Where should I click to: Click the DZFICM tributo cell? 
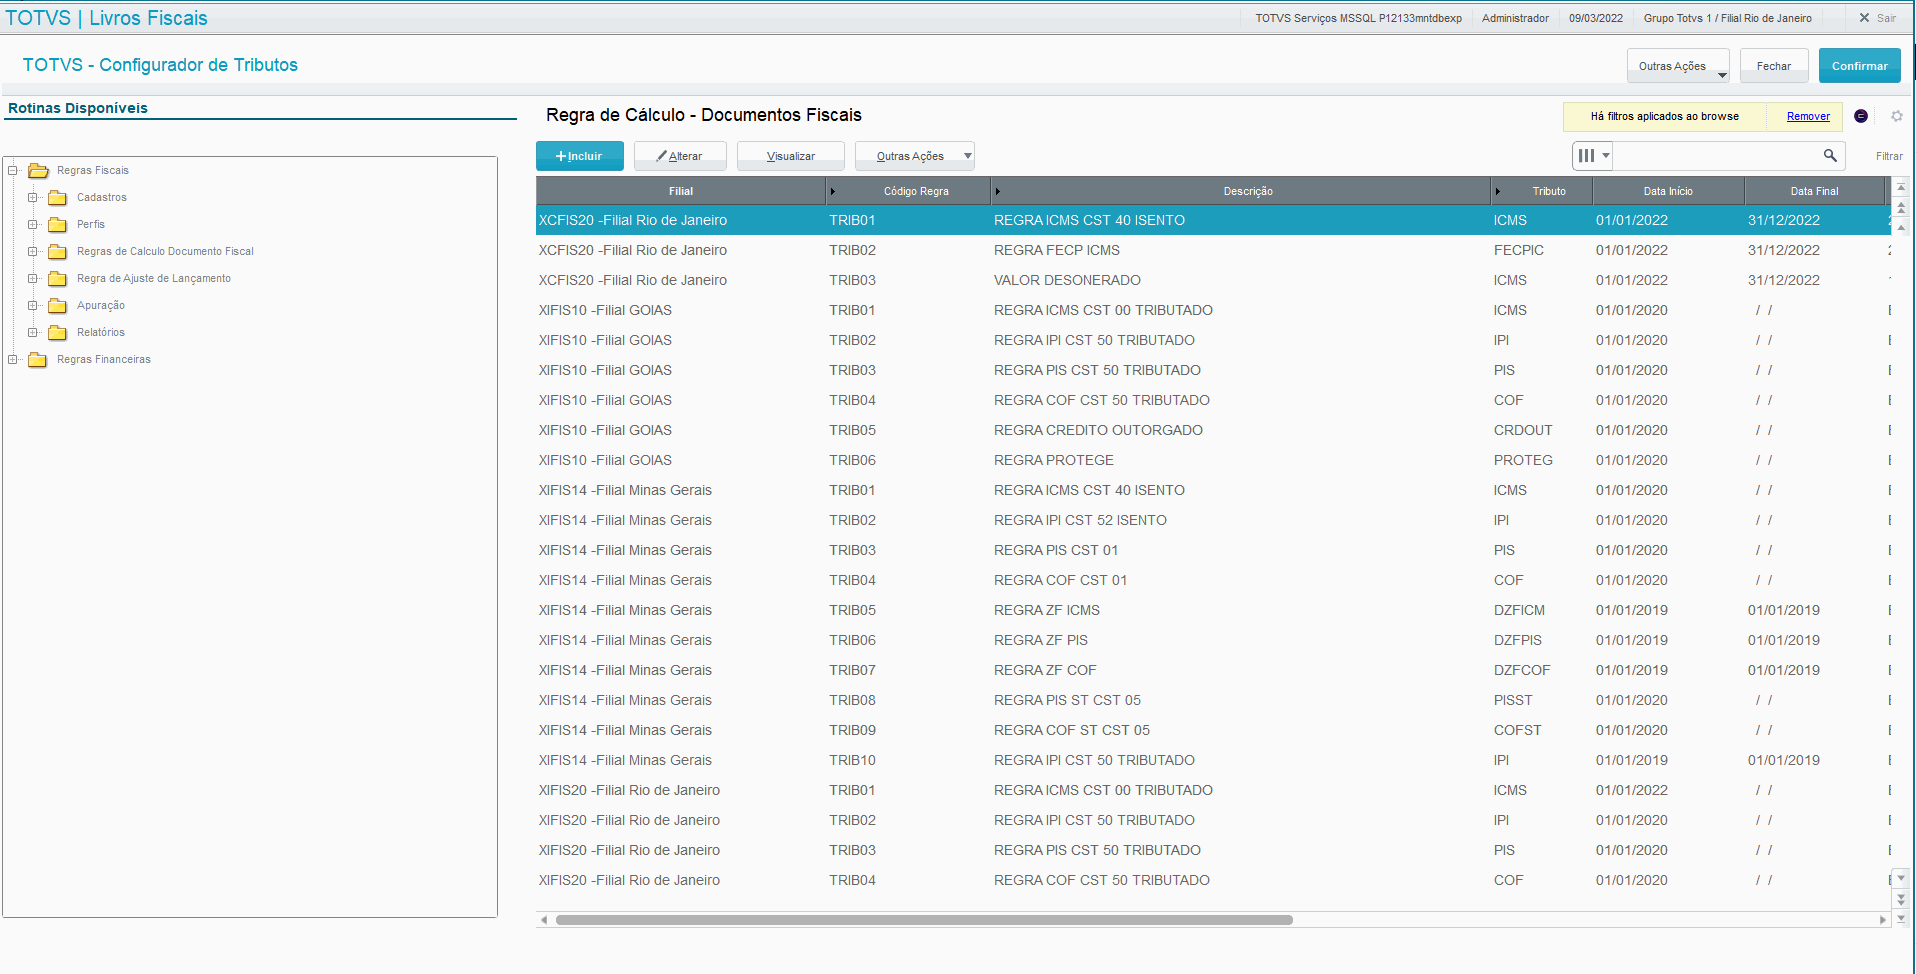click(x=1519, y=610)
